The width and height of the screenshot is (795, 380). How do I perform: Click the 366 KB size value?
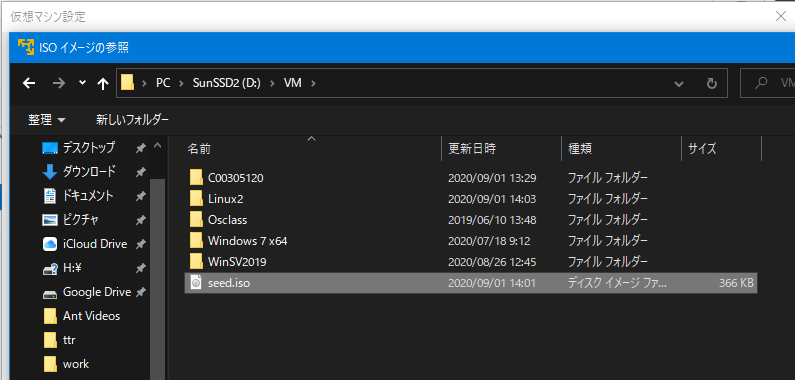tap(736, 283)
